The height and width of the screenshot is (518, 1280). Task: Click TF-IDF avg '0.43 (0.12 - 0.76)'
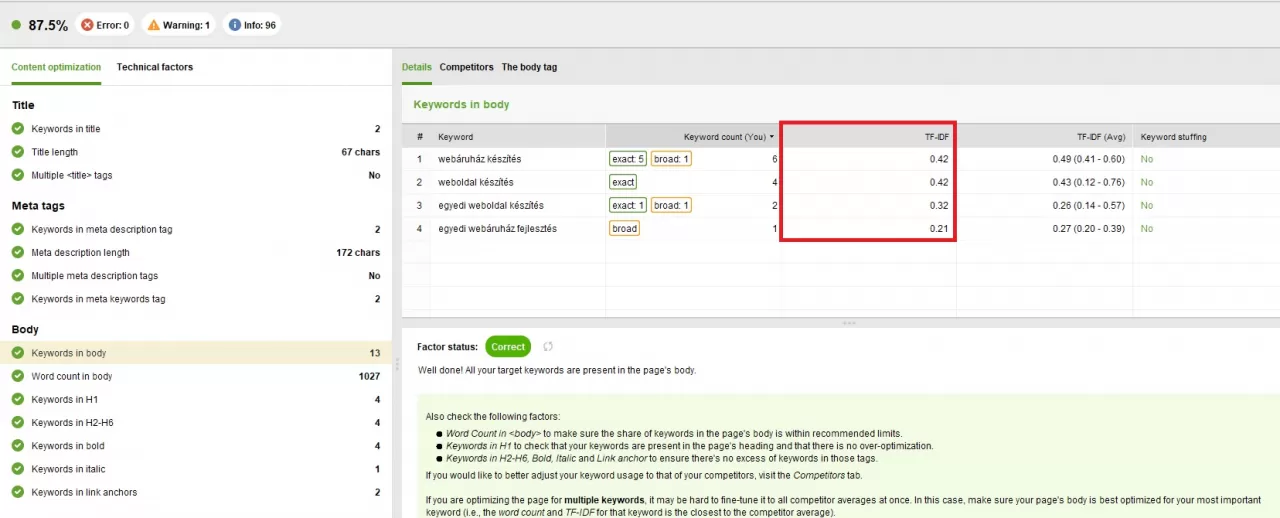click(x=1088, y=182)
